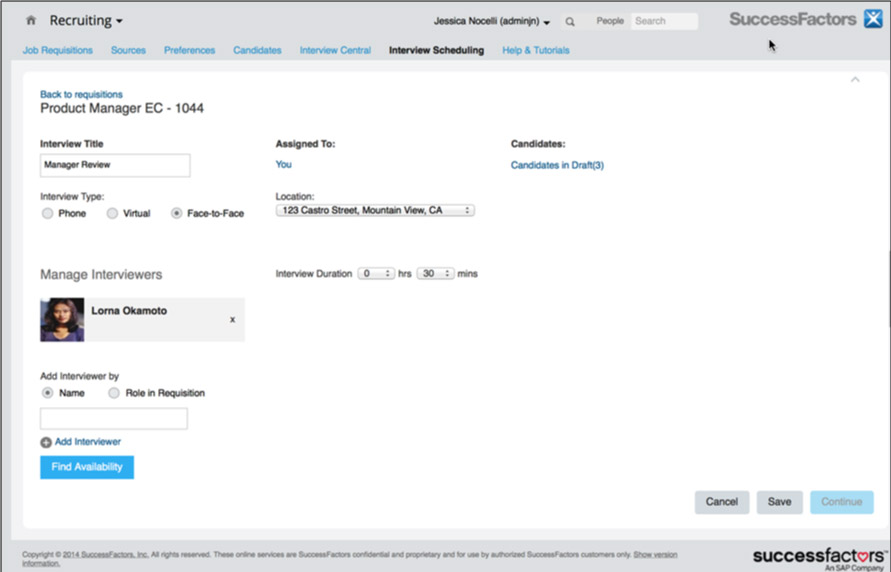Open the Location dropdown
The width and height of the screenshot is (891, 572).
click(375, 211)
